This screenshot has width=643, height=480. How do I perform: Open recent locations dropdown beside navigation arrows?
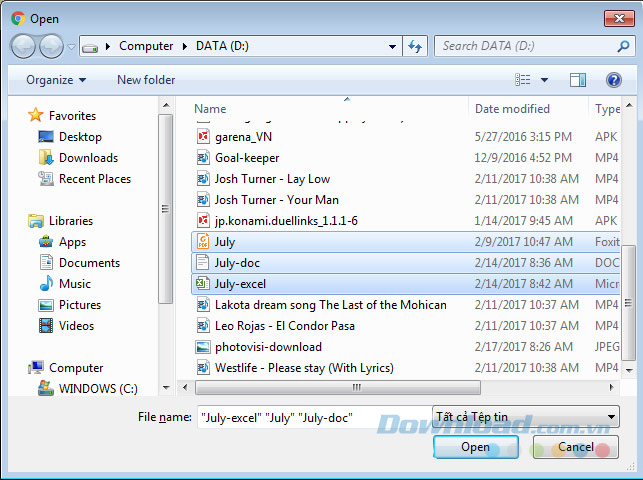tap(71, 47)
